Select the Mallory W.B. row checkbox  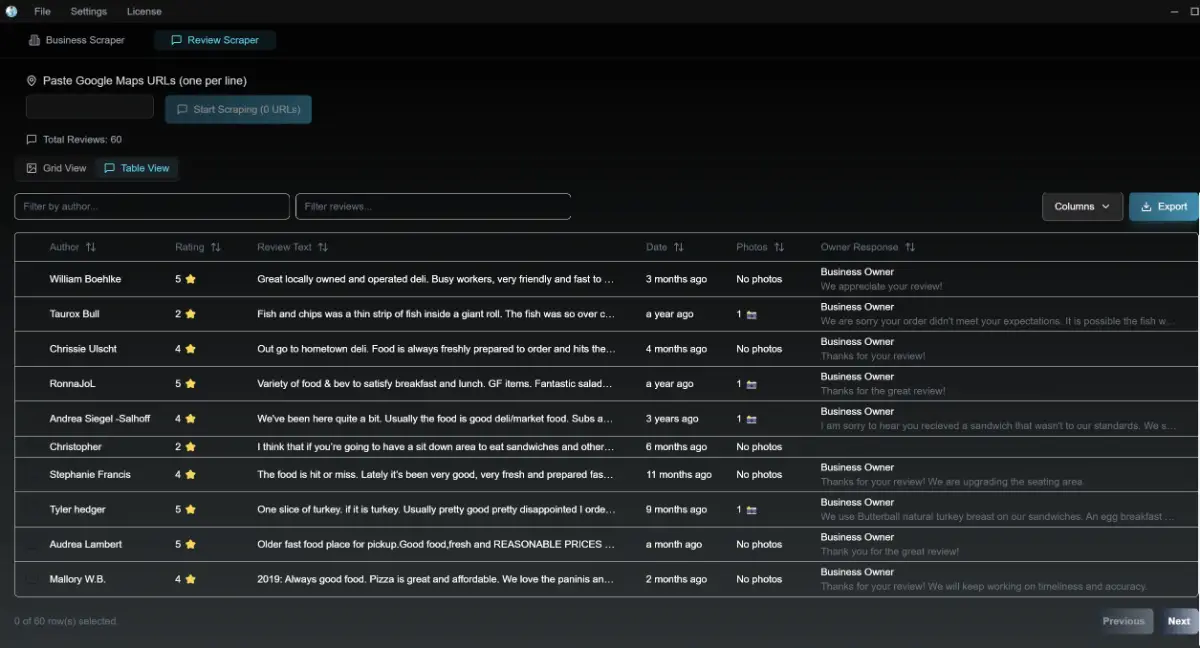32,580
